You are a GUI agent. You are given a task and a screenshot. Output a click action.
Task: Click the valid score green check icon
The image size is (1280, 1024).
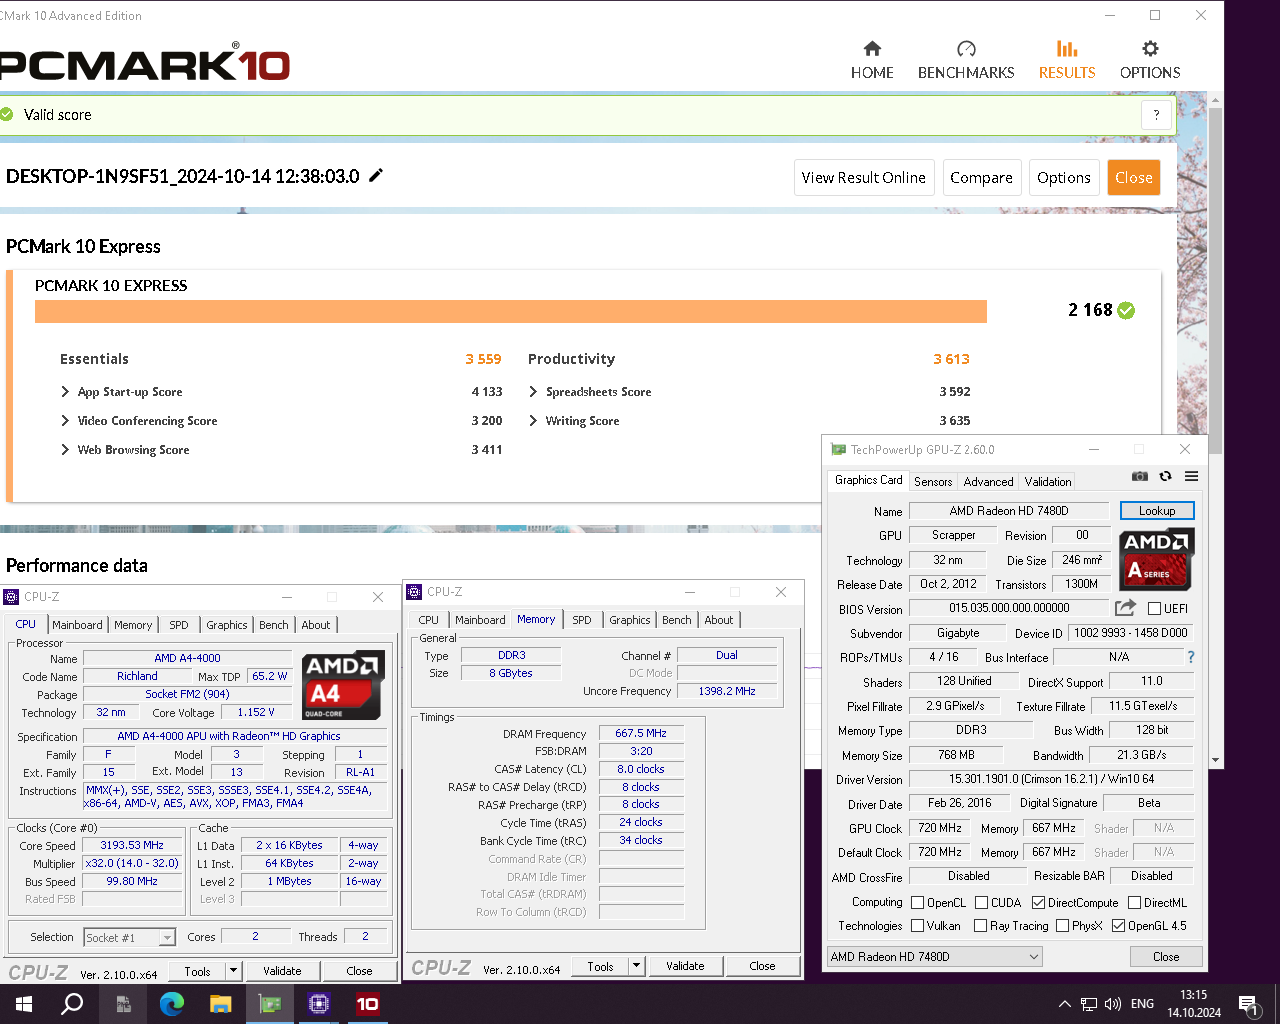tap(6, 114)
